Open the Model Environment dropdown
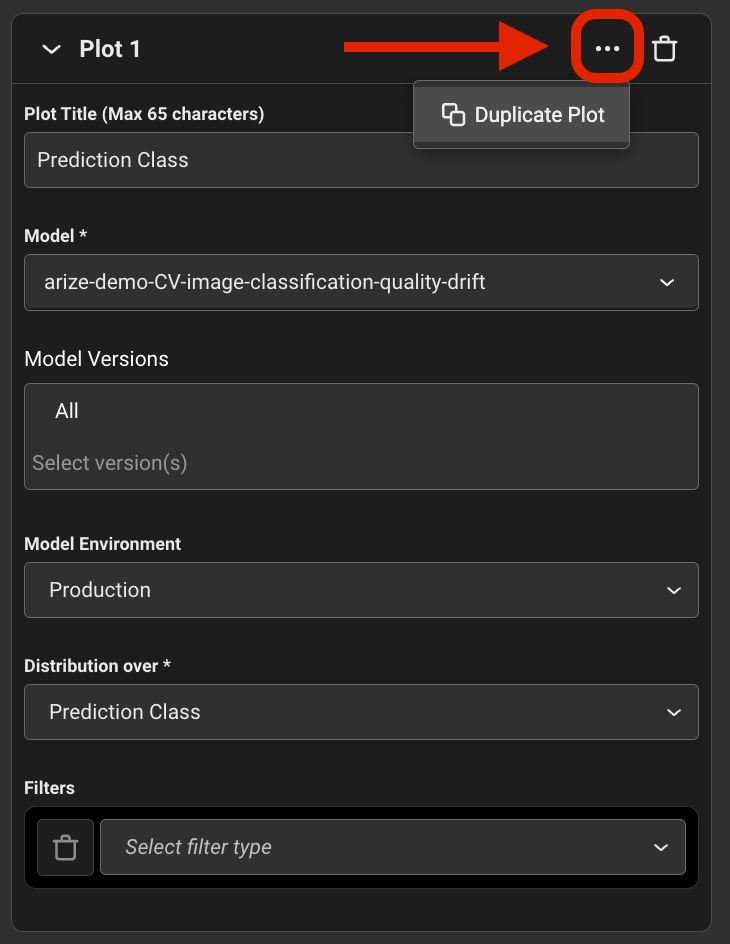 point(360,590)
